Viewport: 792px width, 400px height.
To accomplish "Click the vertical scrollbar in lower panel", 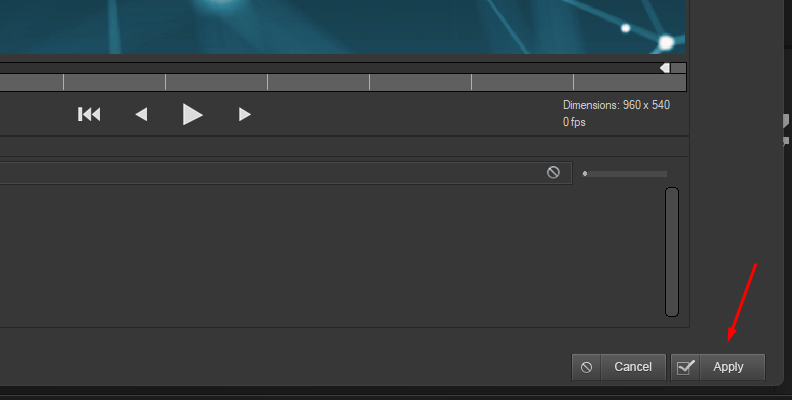I will click(672, 252).
